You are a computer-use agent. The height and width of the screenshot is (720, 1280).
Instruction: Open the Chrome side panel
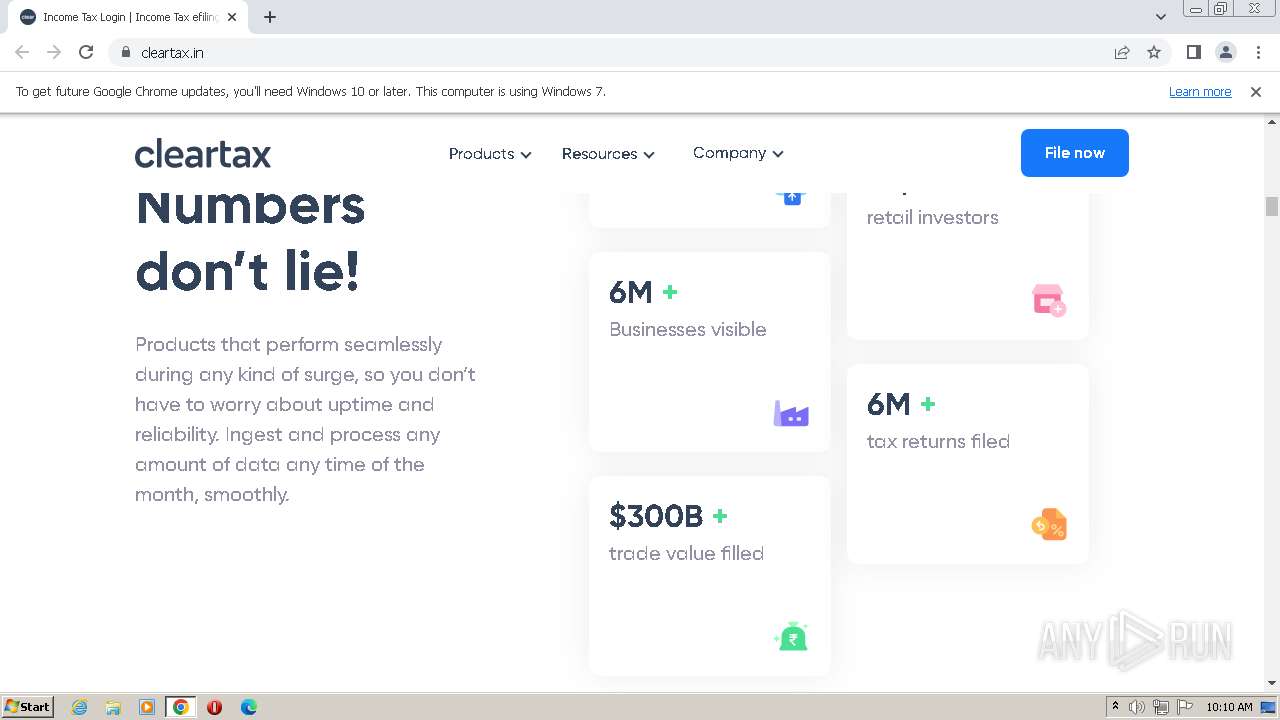[x=1193, y=52]
